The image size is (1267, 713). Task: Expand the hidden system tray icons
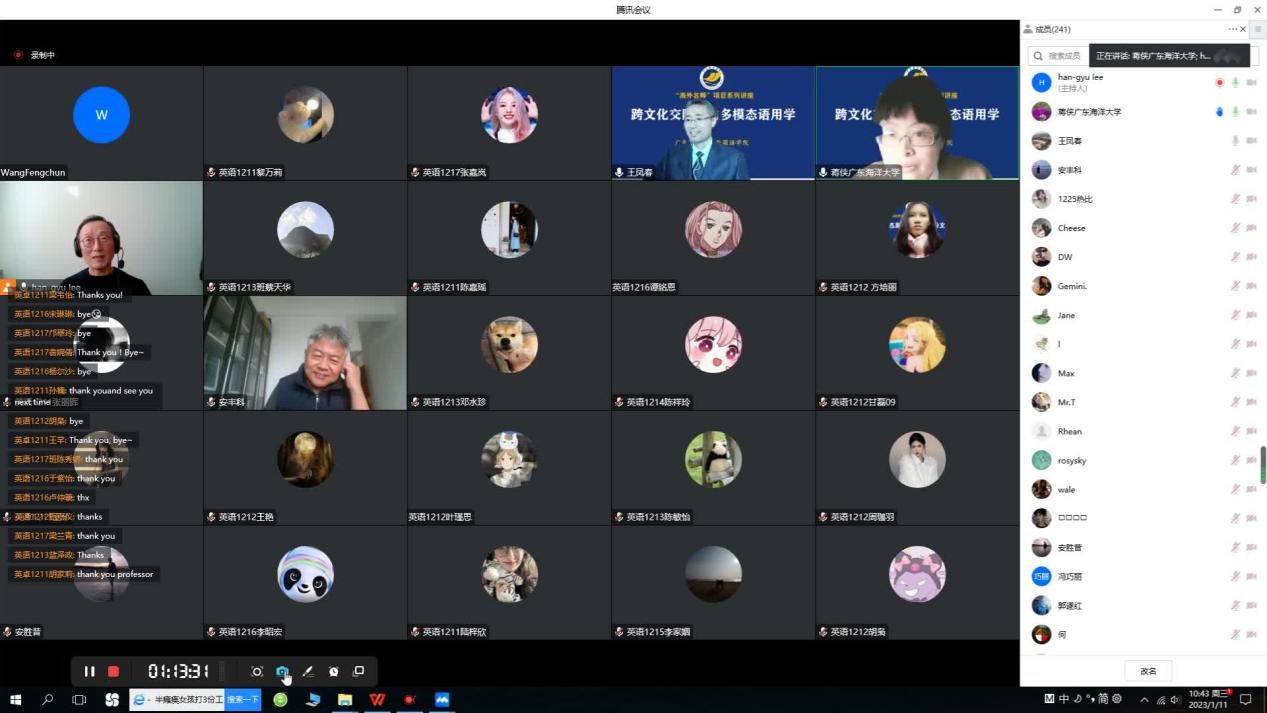pos(1145,700)
